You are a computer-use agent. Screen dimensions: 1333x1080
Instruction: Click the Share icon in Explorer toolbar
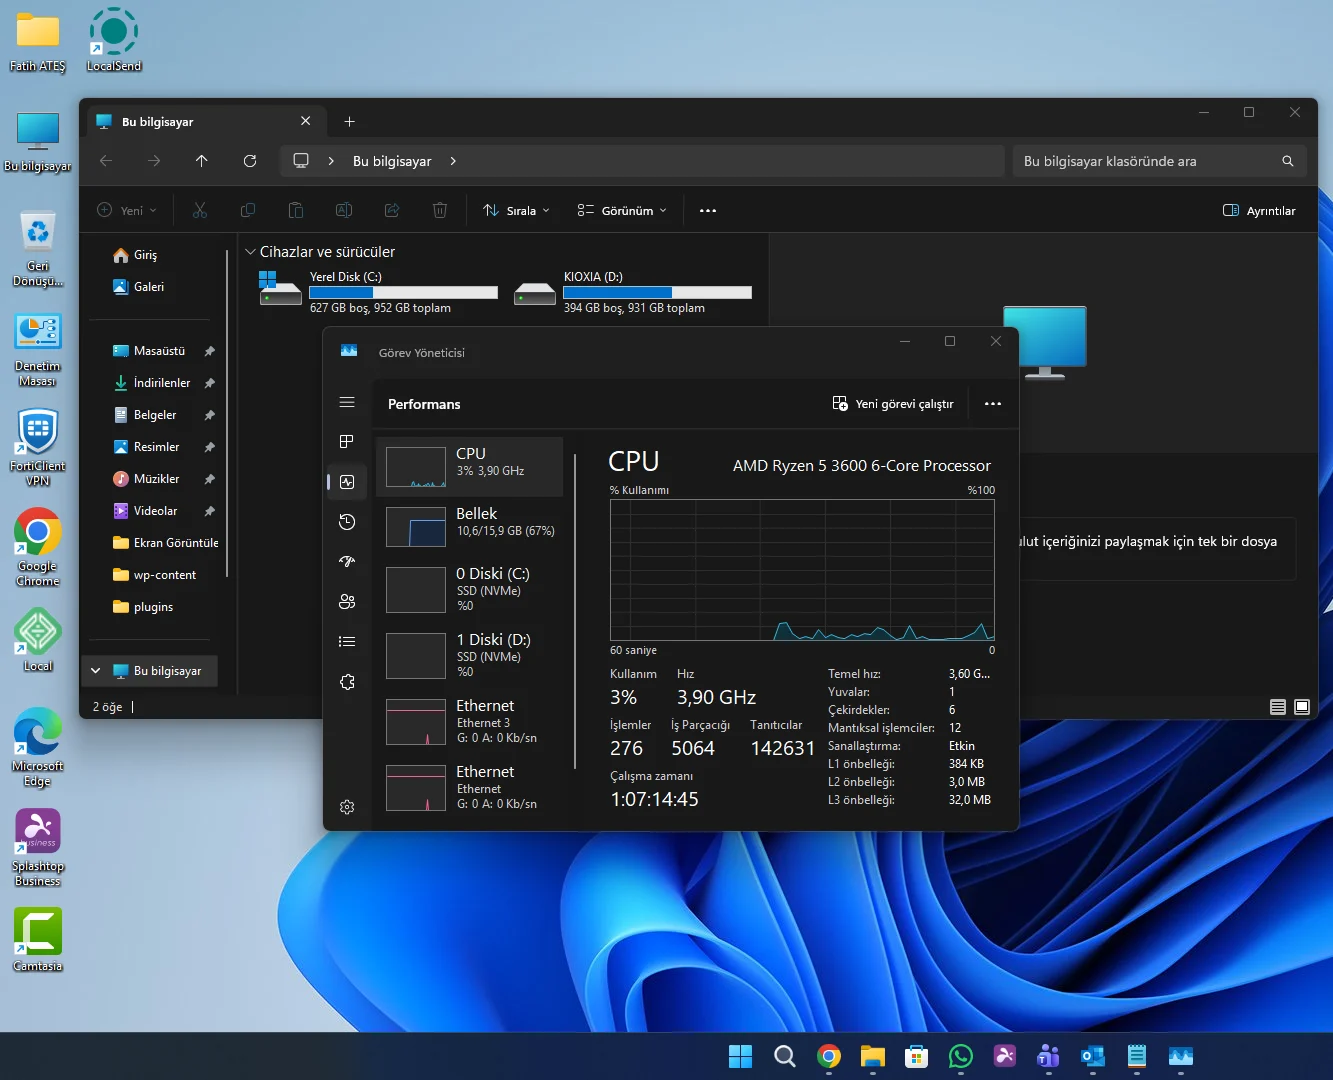click(x=392, y=210)
